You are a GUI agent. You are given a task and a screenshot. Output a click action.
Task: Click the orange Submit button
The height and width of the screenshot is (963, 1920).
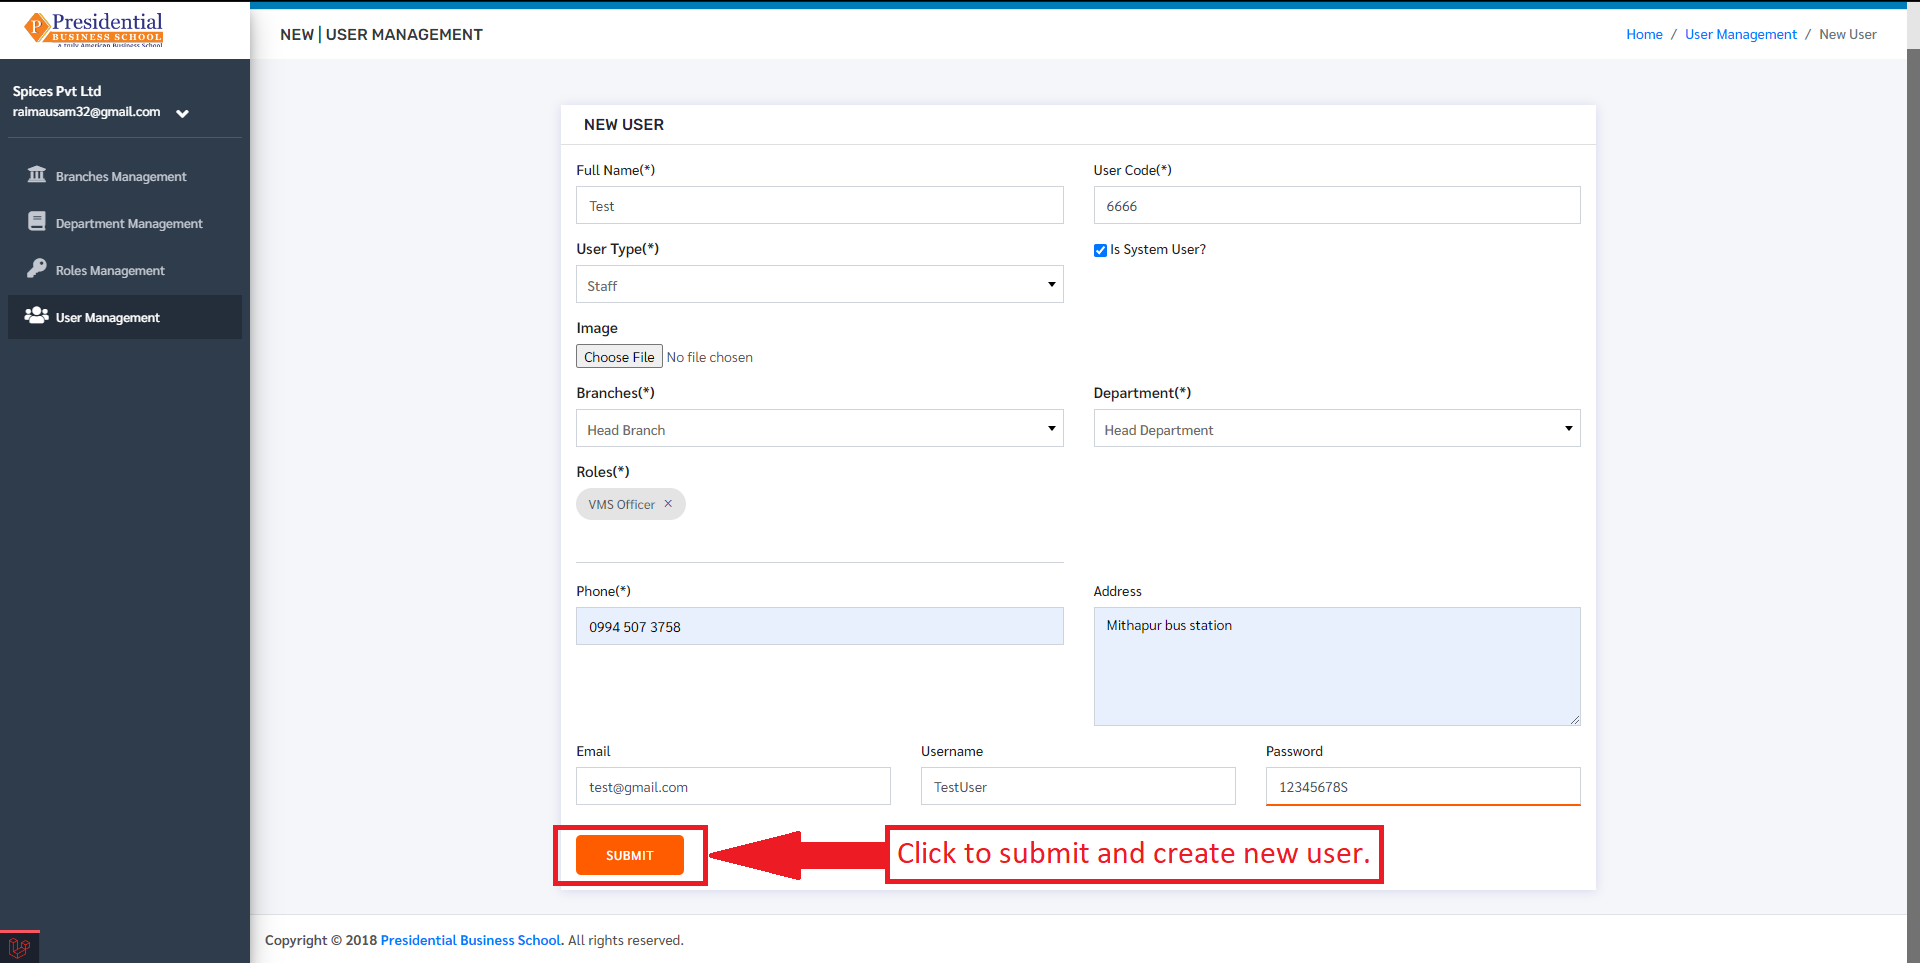(x=630, y=855)
